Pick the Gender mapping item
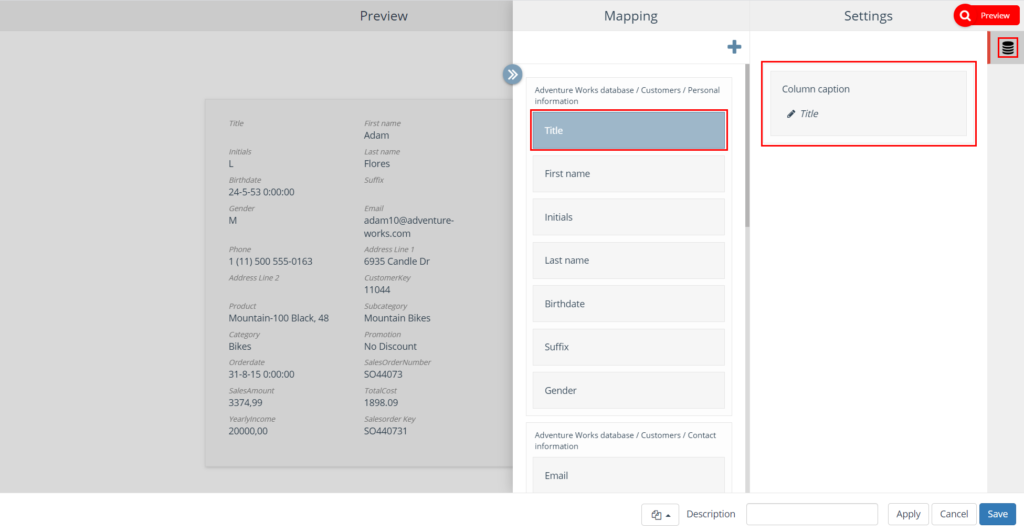 tap(628, 390)
